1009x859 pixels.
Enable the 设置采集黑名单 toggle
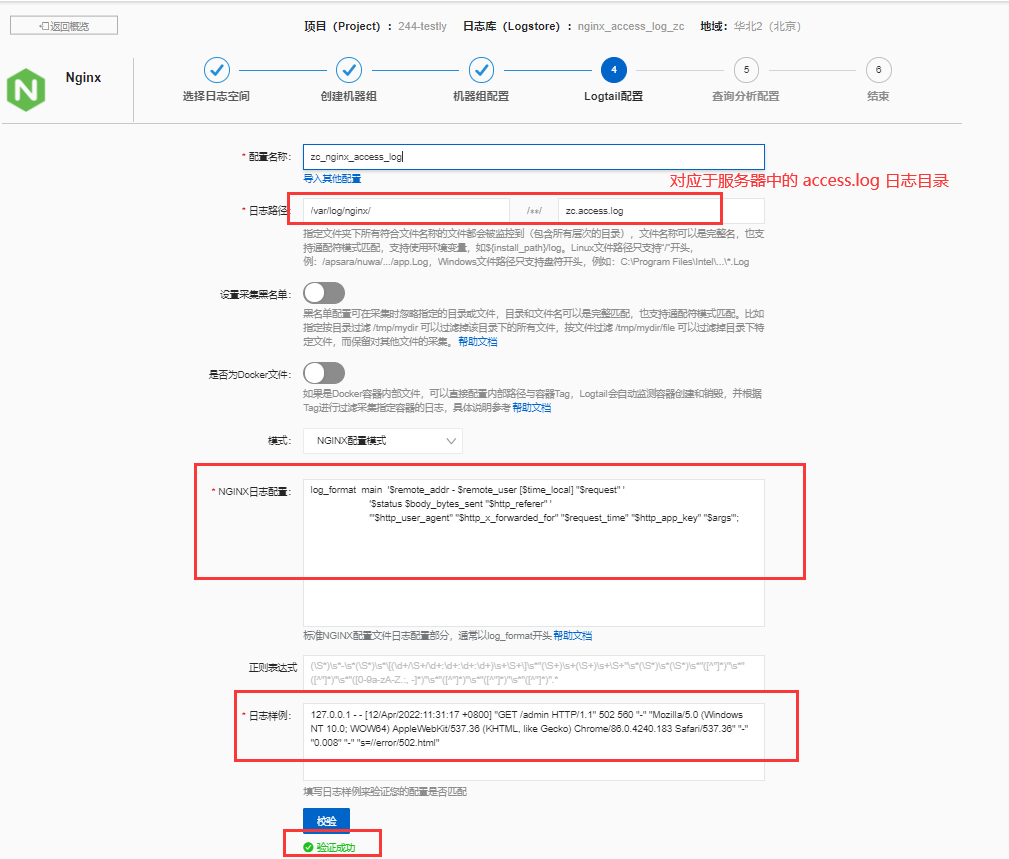click(x=323, y=292)
